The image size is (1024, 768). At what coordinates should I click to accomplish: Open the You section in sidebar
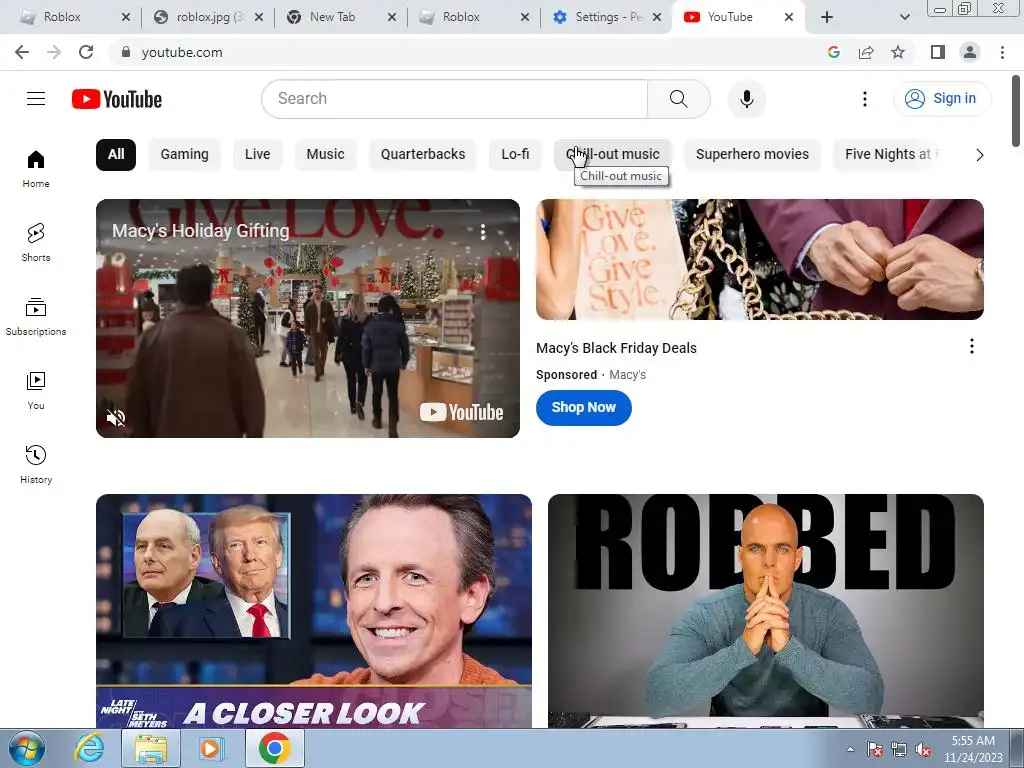pos(36,391)
